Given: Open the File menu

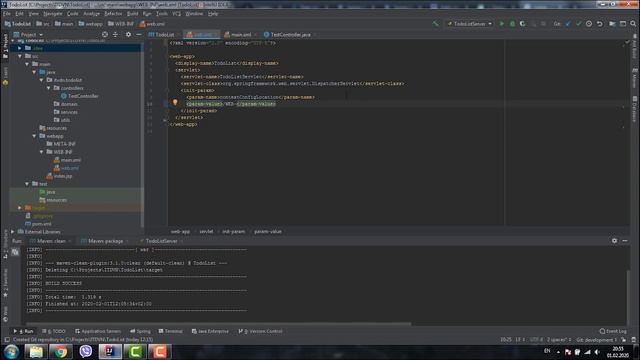Looking at the screenshot, I should [x=7, y=13].
